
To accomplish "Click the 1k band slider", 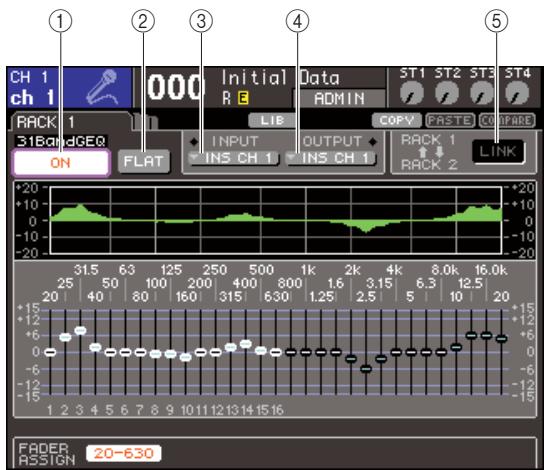I will click(306, 352).
